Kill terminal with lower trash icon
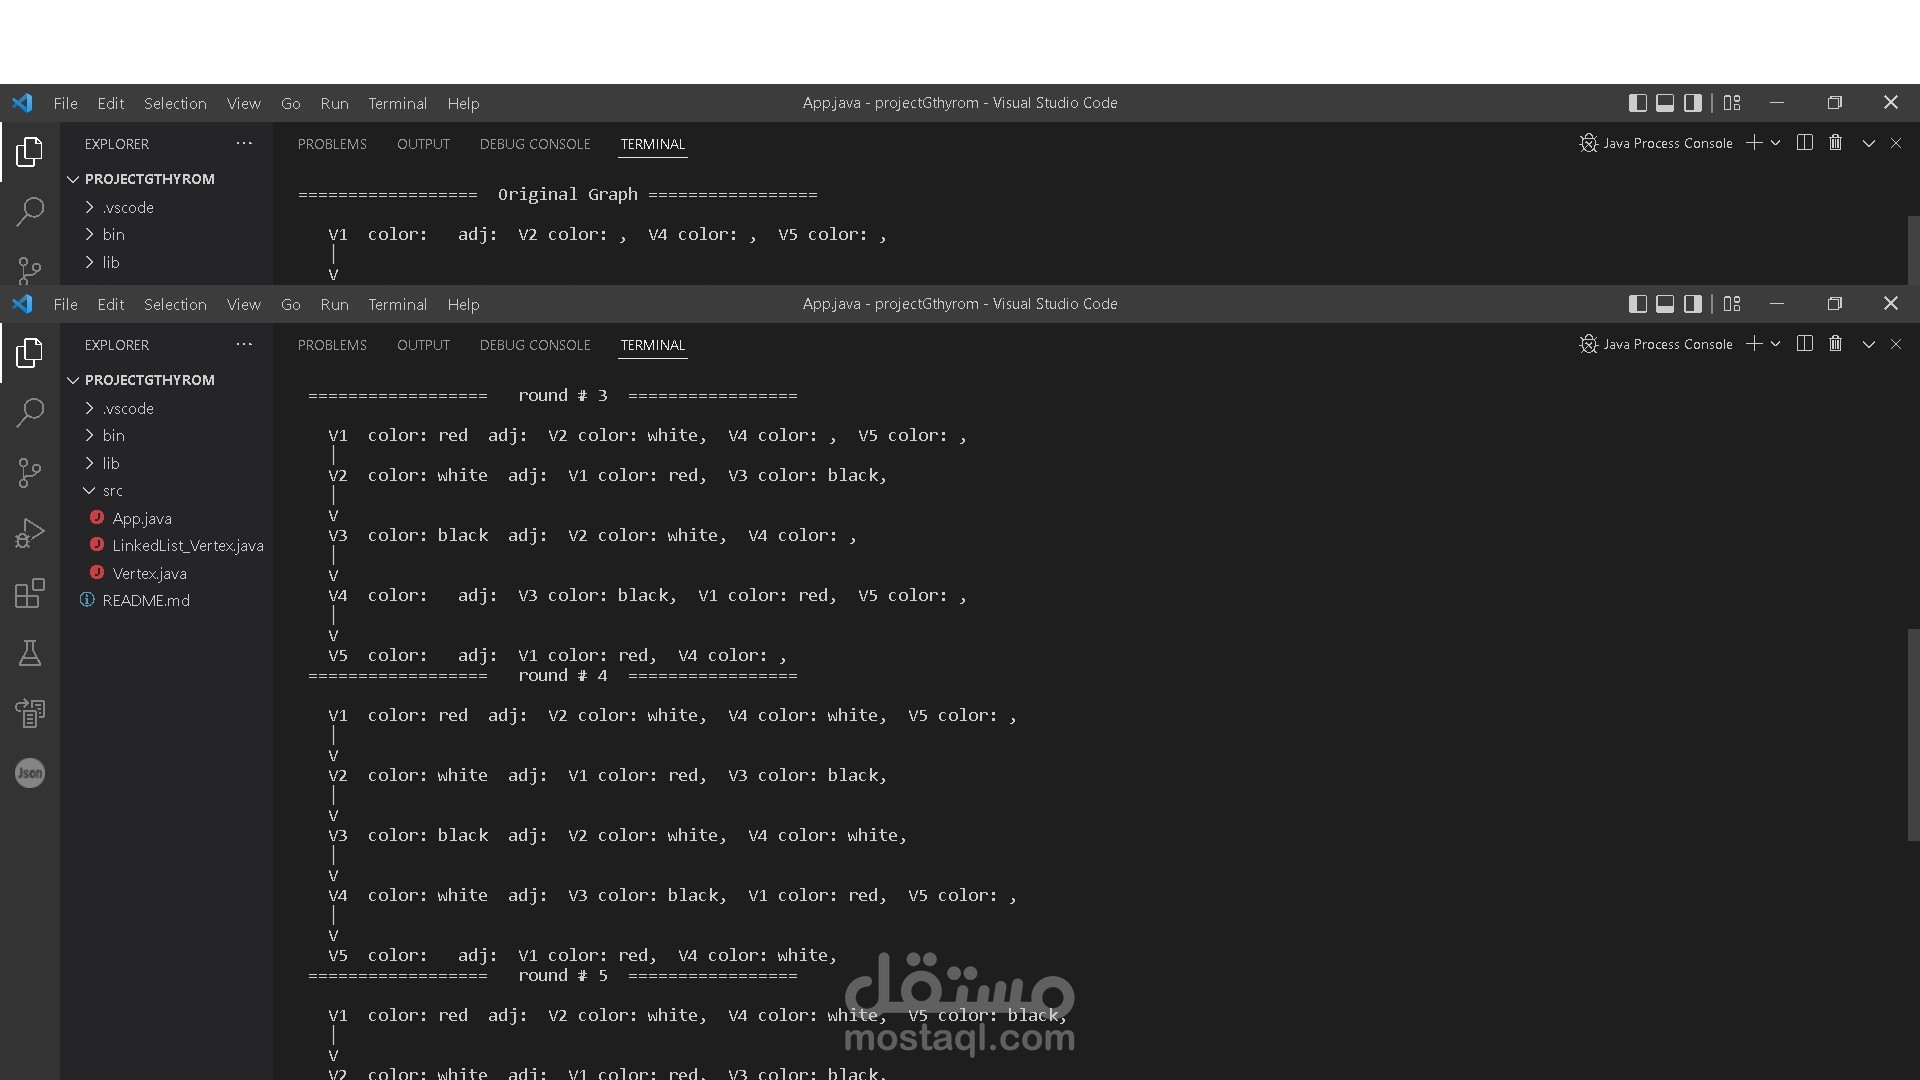This screenshot has width=1920, height=1080. [1835, 344]
